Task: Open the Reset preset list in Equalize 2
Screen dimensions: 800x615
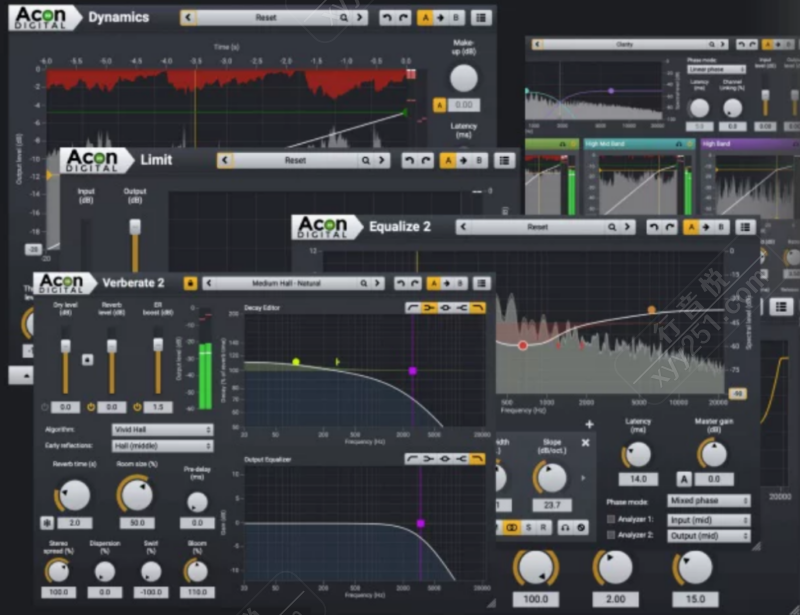Action: 537,227
